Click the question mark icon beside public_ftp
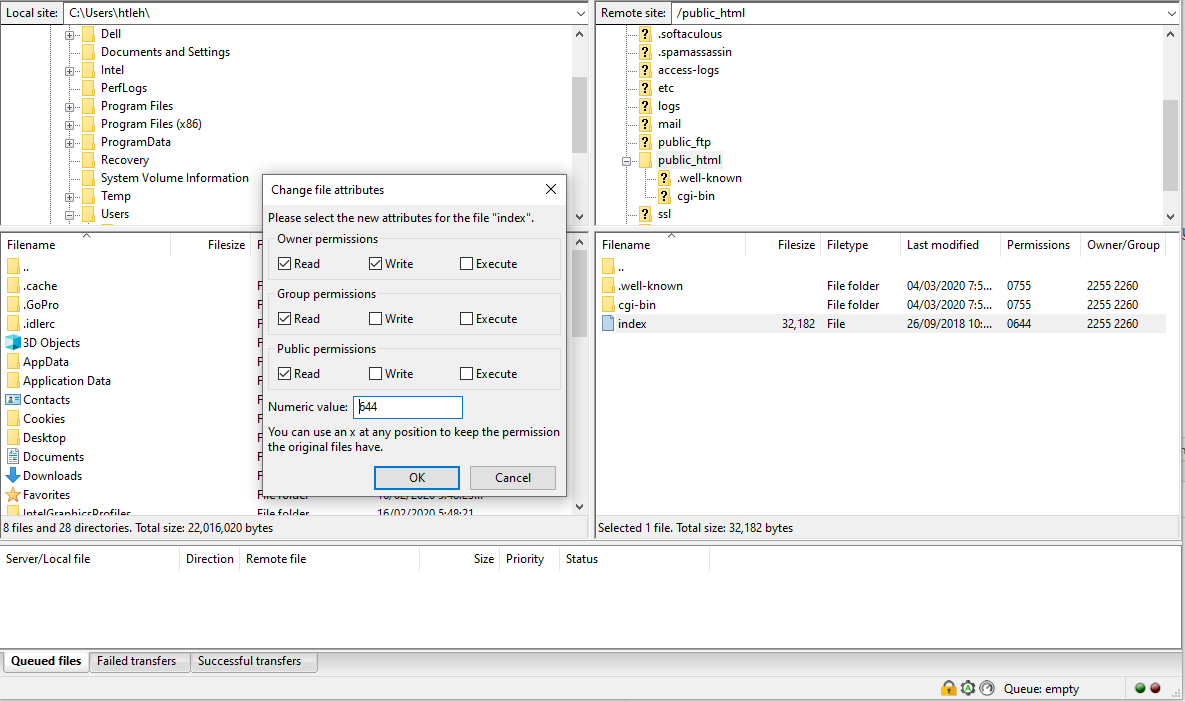1185x702 pixels. [x=645, y=142]
